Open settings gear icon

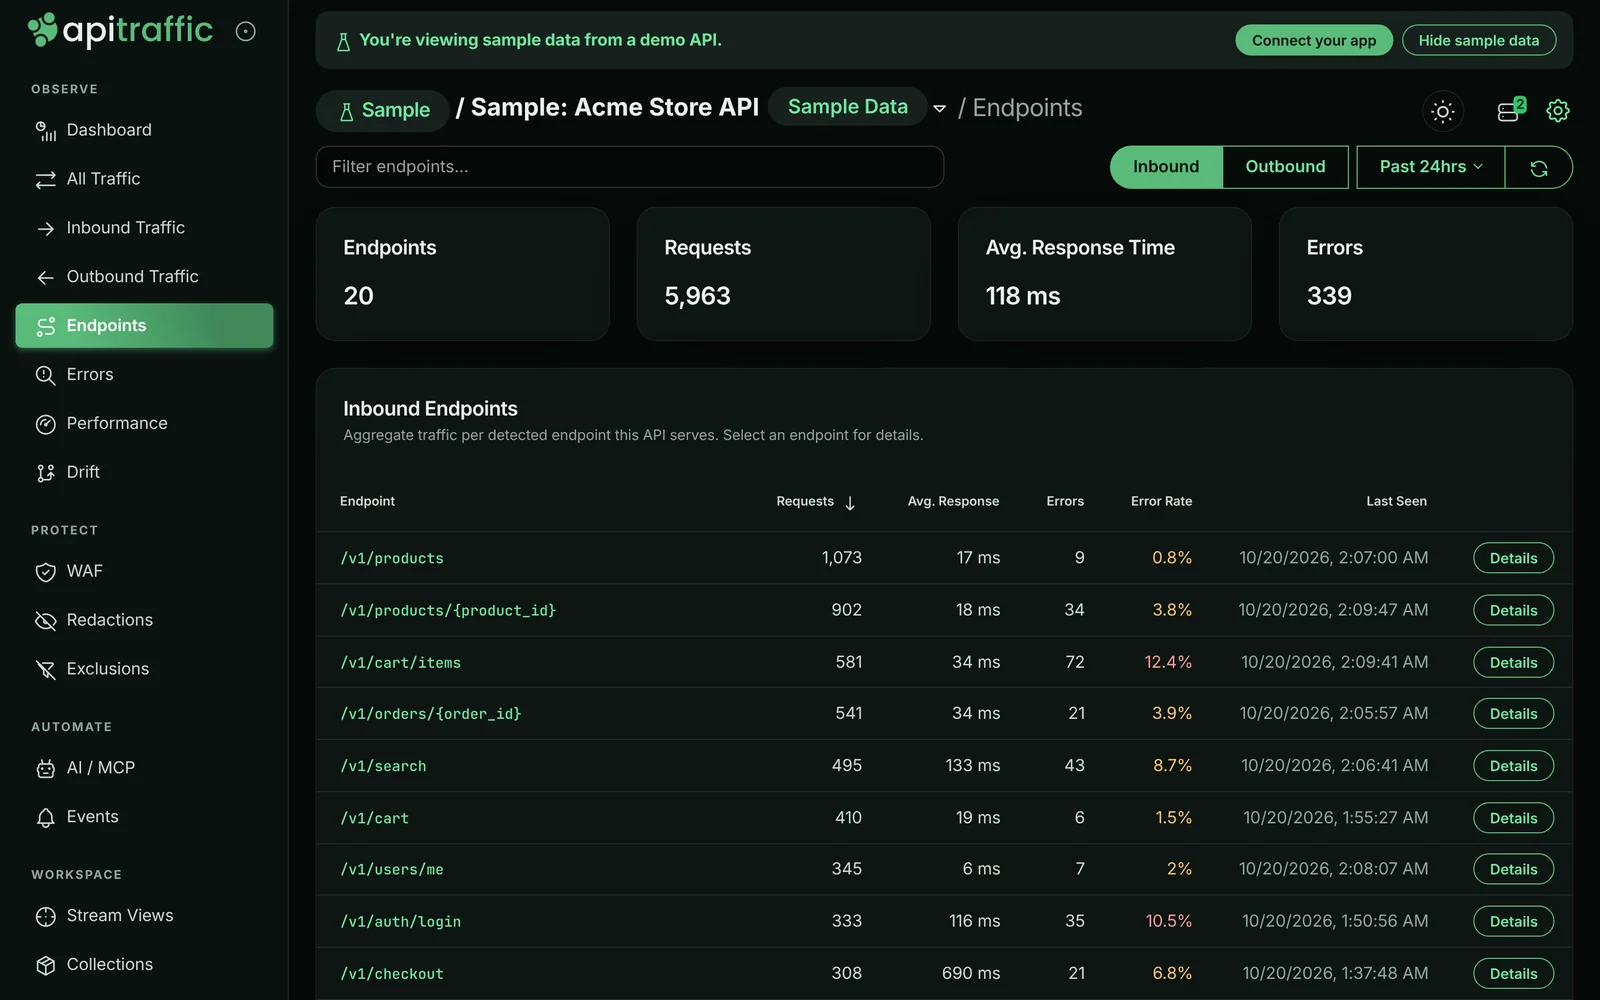pos(1557,111)
